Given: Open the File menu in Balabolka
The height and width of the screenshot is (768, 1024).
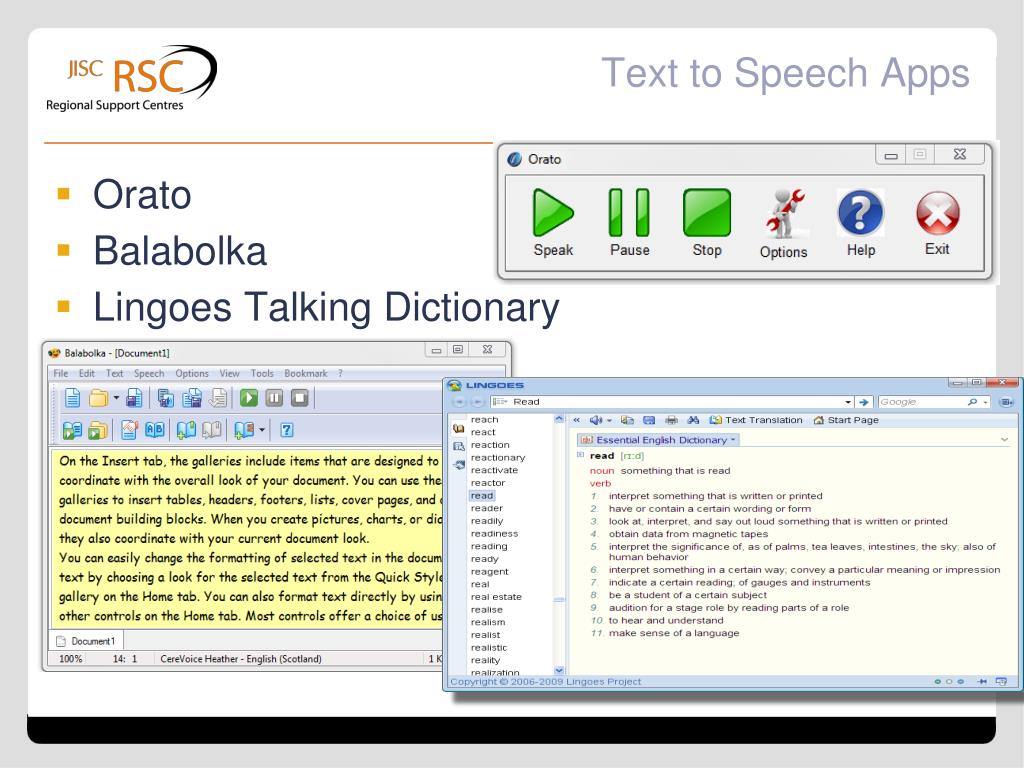Looking at the screenshot, I should click(x=61, y=374).
